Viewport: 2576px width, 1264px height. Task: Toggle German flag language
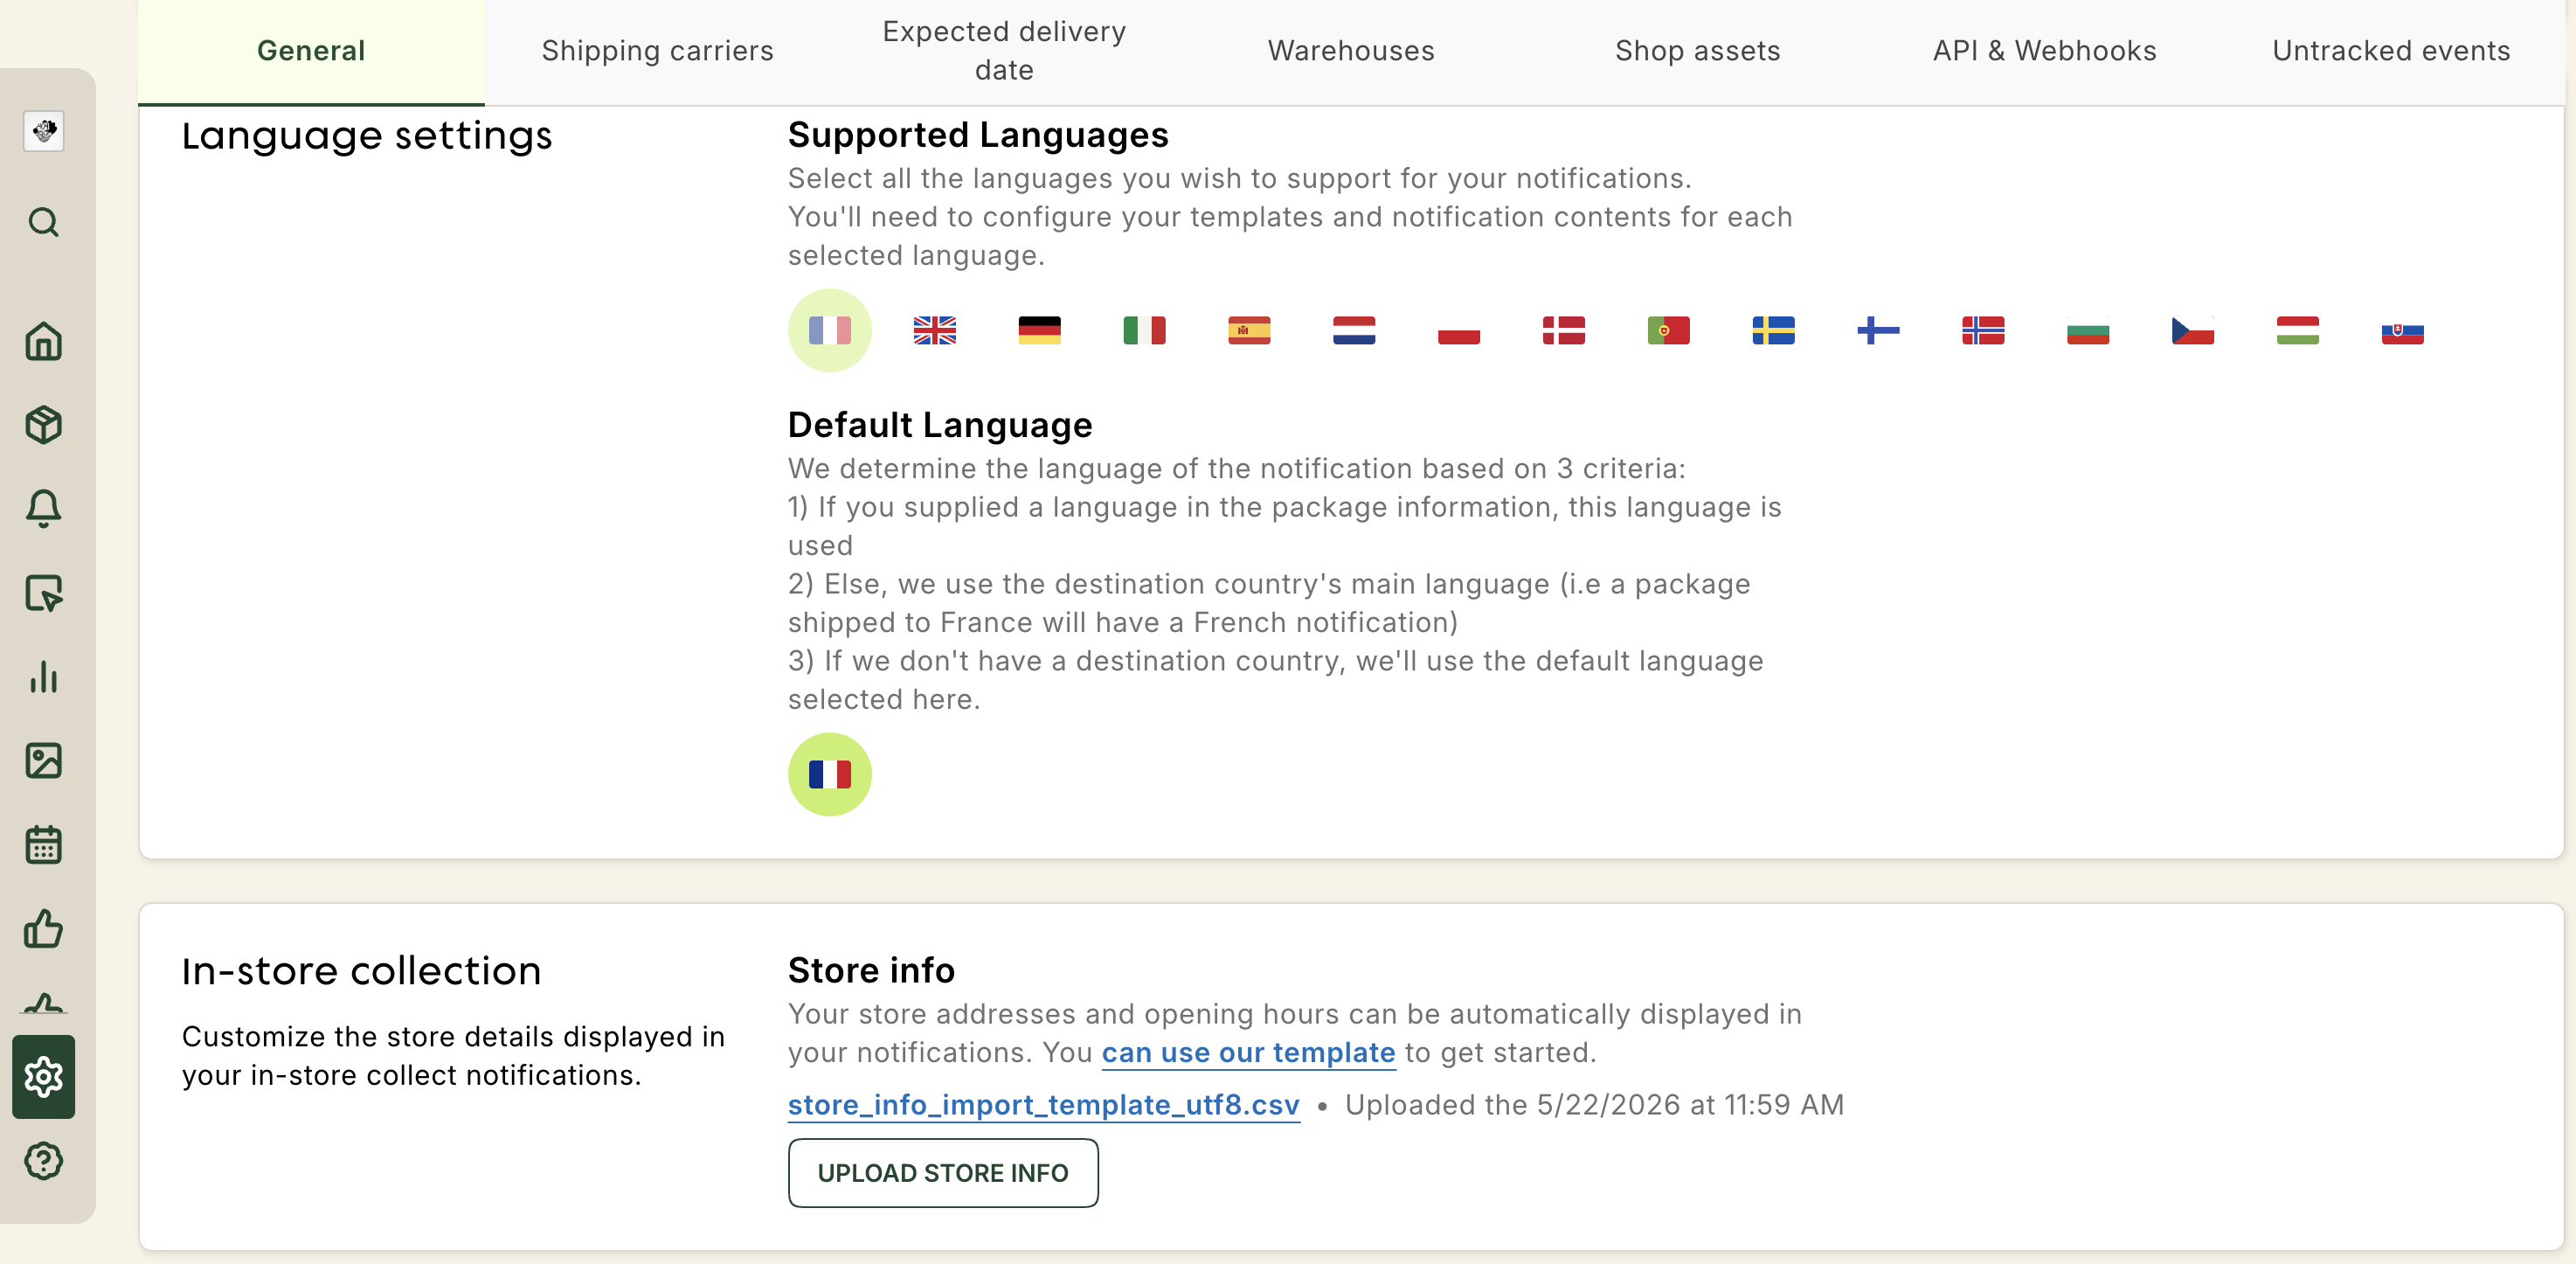(x=1039, y=330)
